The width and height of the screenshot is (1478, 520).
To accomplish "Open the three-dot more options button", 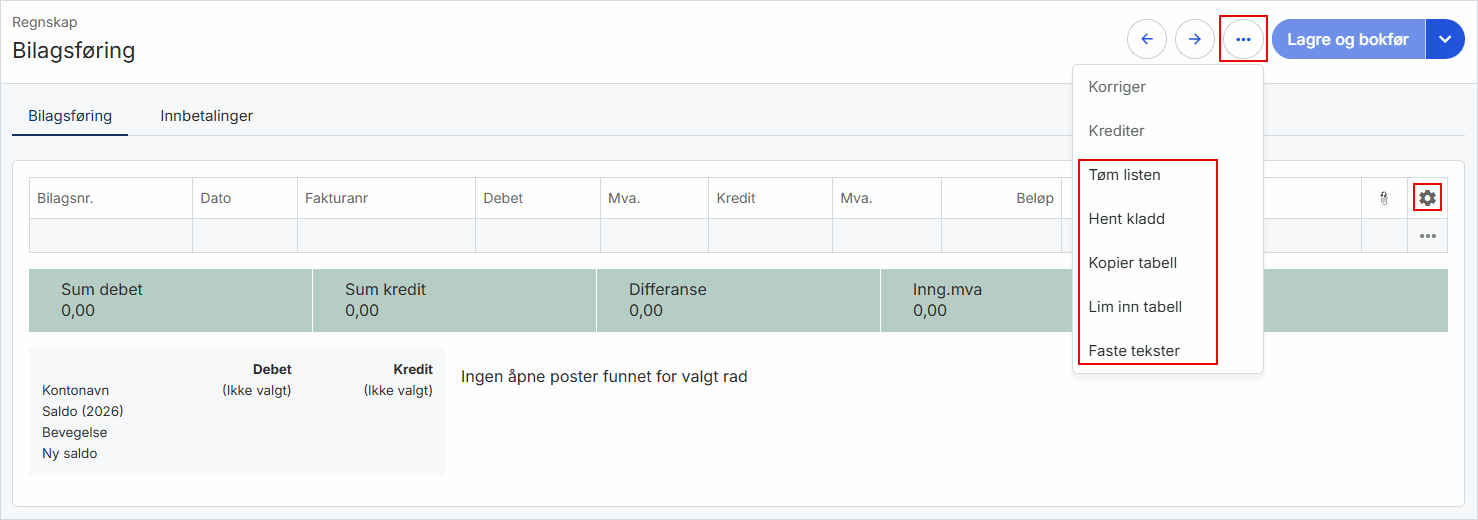I will point(1243,39).
